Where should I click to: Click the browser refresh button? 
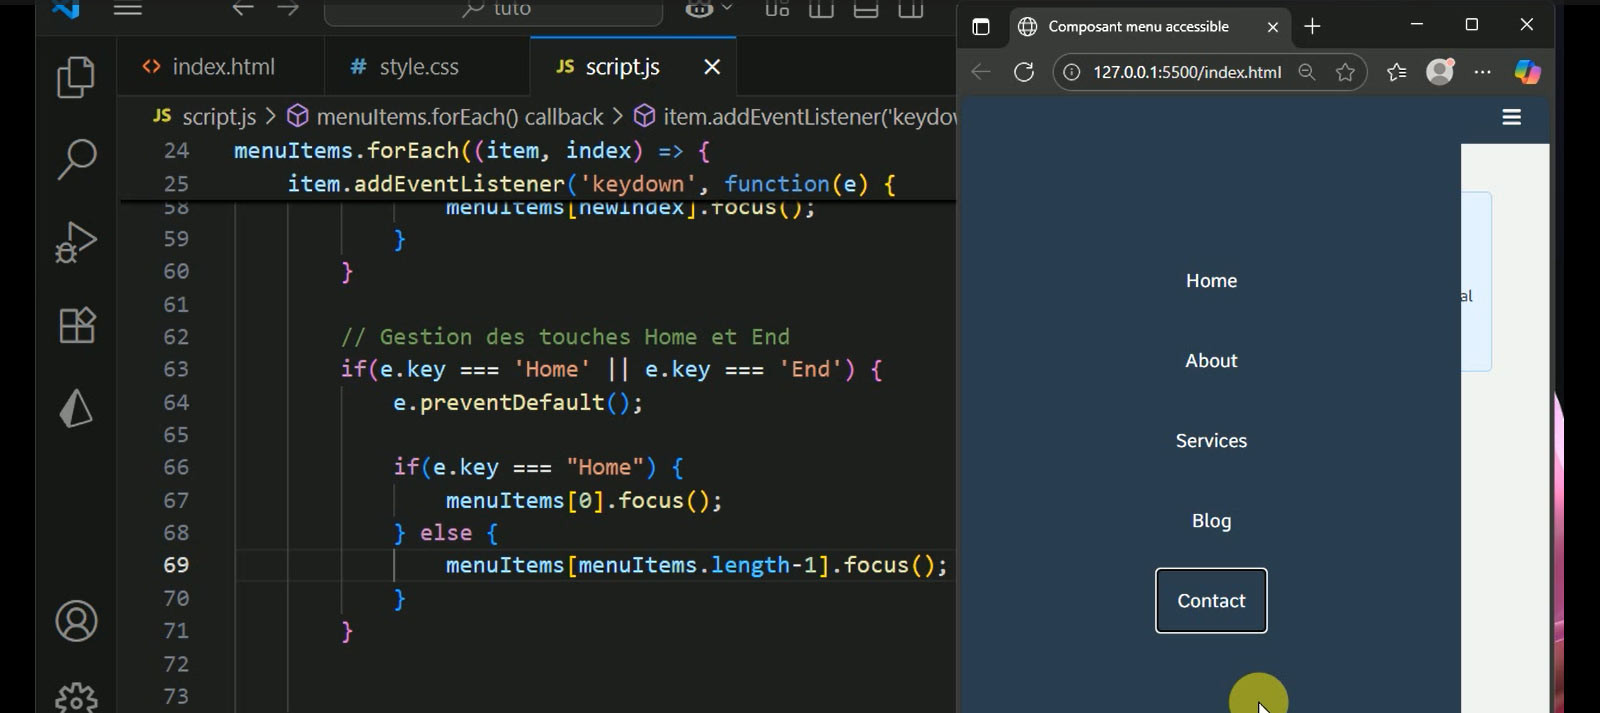(x=1023, y=72)
